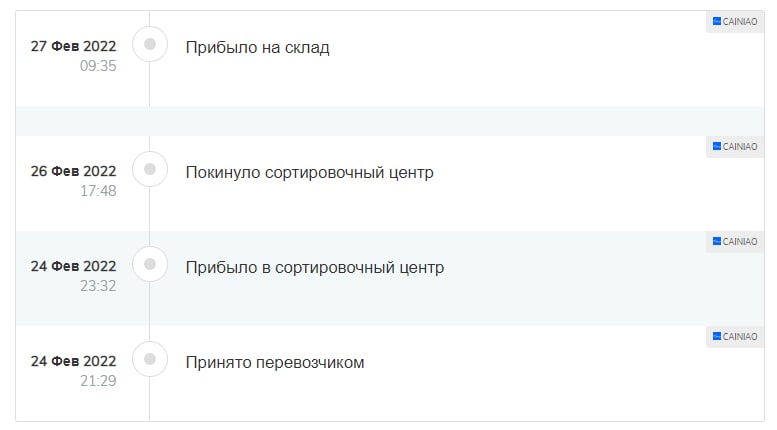777x430 pixels.
Task: Click the date '27 Фев 2022'
Action: point(73,46)
